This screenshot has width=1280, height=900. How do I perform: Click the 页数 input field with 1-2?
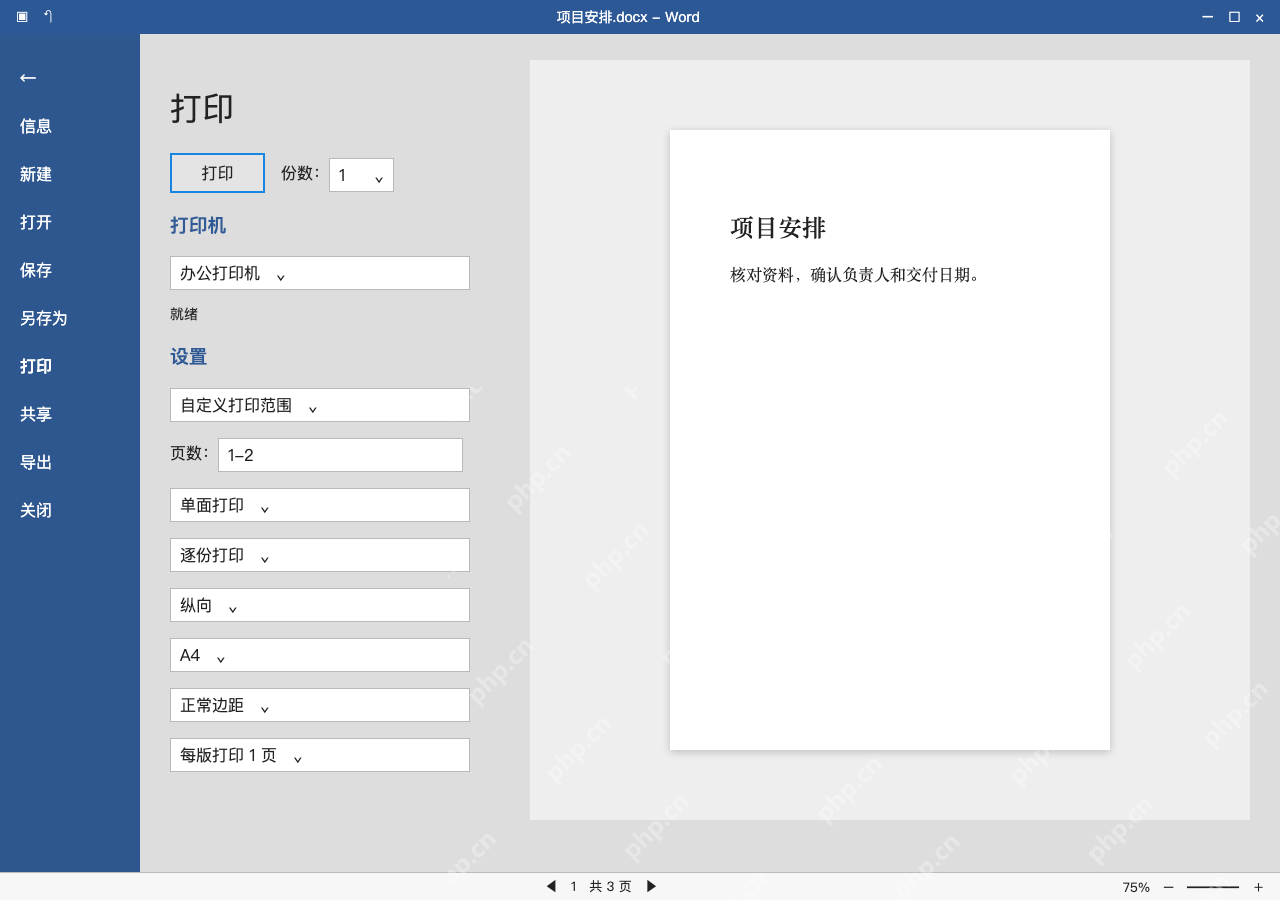point(340,455)
